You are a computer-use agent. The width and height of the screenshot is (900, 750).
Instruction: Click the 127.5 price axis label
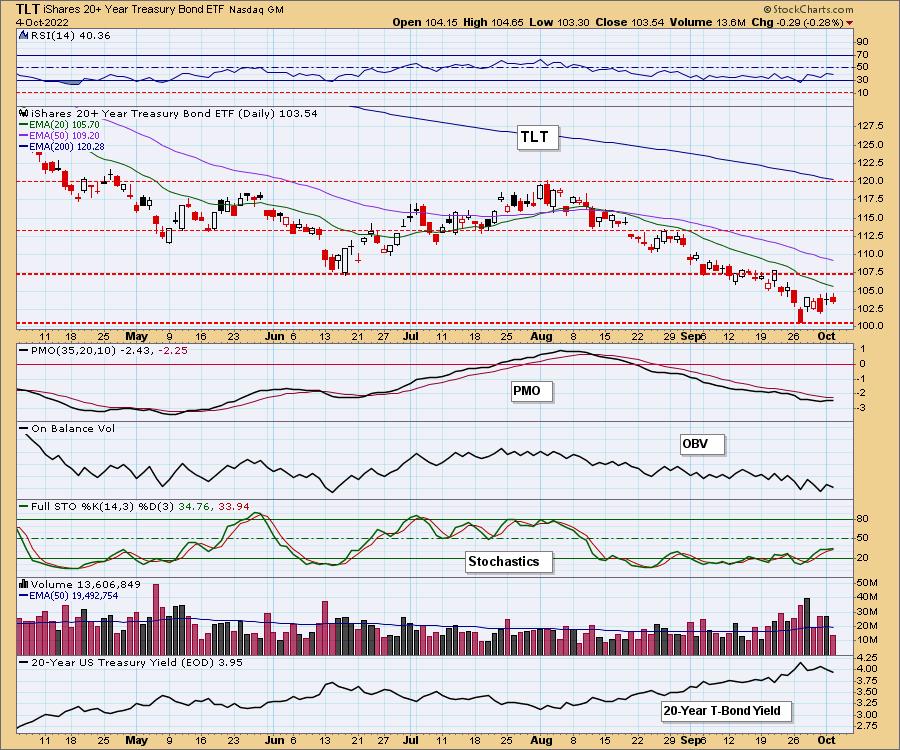[x=871, y=126]
